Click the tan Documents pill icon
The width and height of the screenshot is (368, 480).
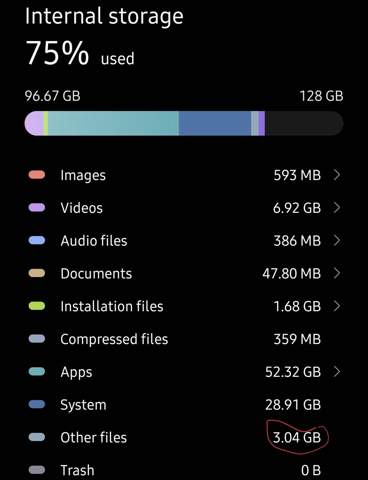37,273
